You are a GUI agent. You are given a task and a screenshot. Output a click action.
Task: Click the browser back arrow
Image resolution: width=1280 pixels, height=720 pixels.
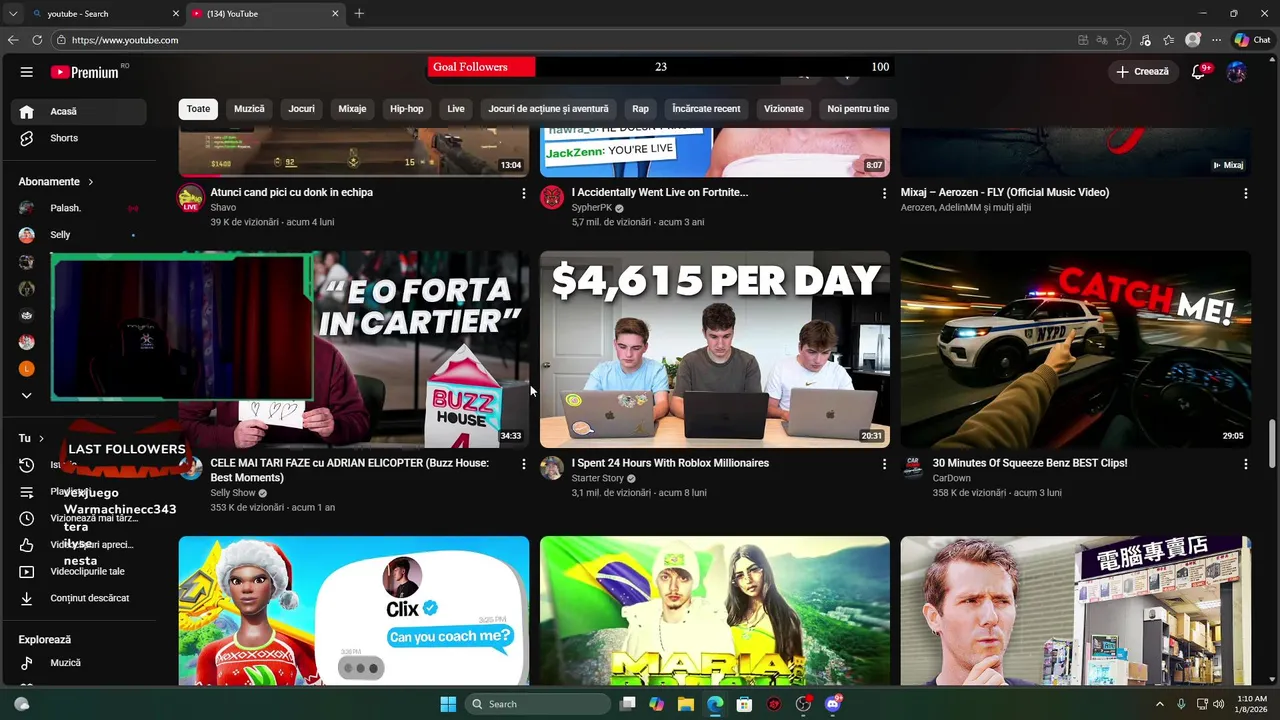[x=13, y=40]
